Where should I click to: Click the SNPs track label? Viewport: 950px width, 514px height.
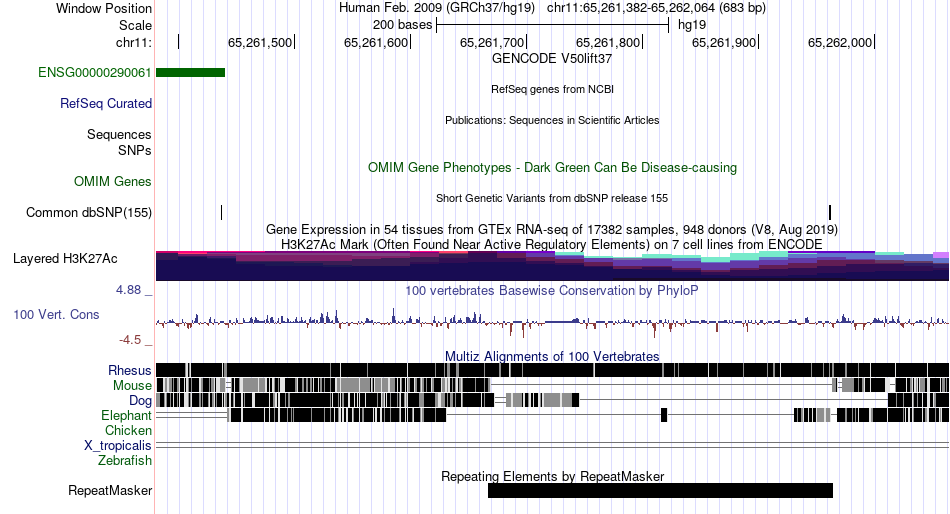[x=135, y=150]
